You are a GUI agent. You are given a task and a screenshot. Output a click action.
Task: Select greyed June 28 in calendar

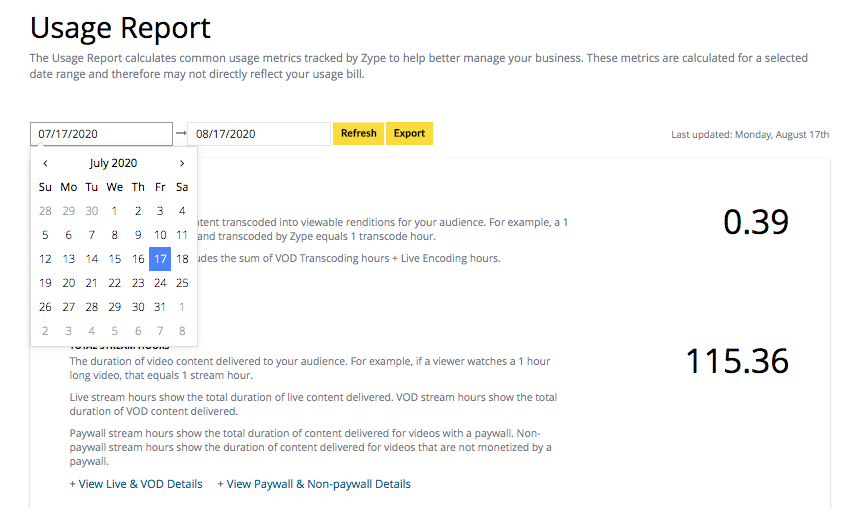pyautogui.click(x=45, y=211)
